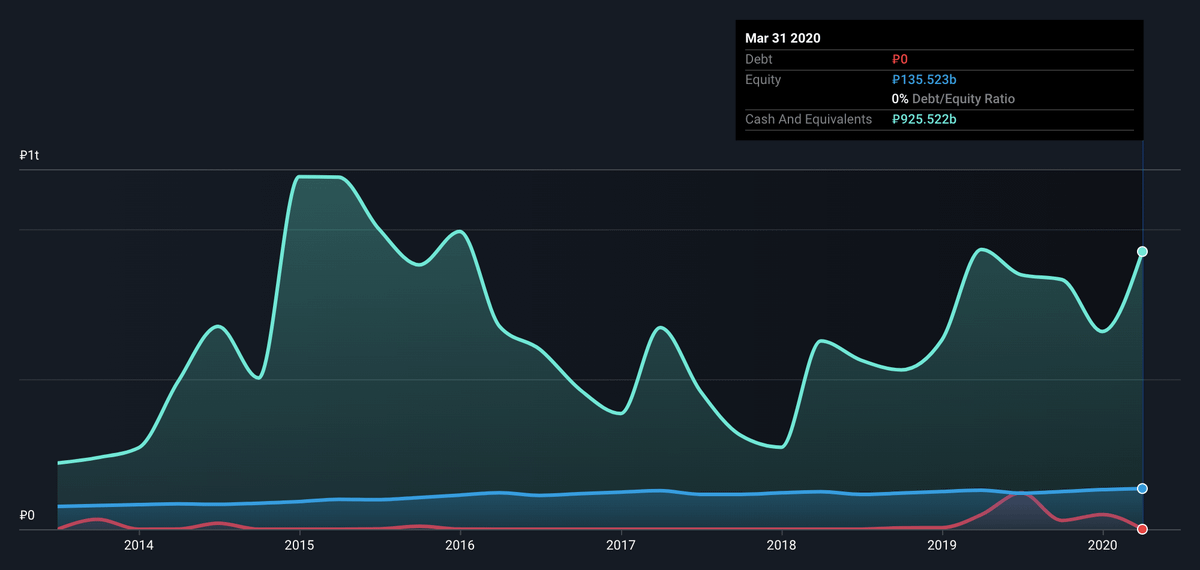Click the Mar 31 2020 tooltip heading
This screenshot has width=1200, height=570.
click(783, 38)
